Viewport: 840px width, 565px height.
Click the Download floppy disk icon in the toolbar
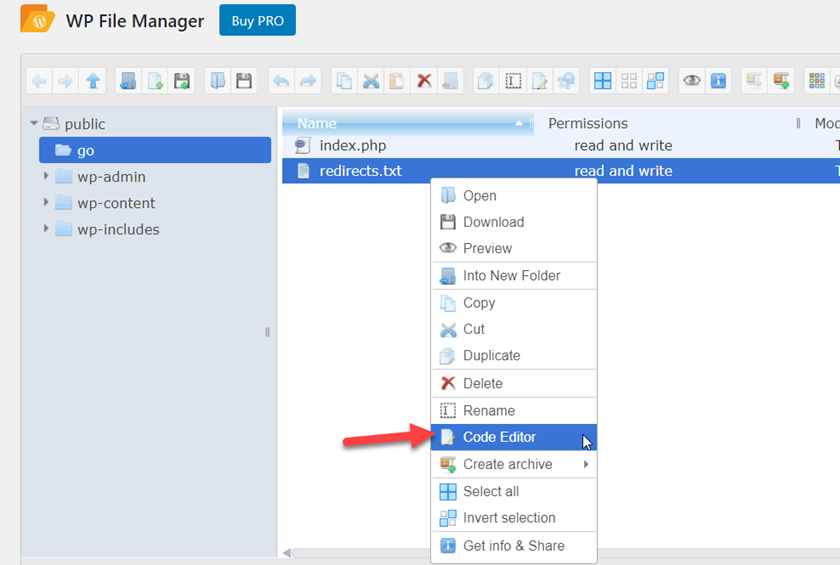coord(244,81)
